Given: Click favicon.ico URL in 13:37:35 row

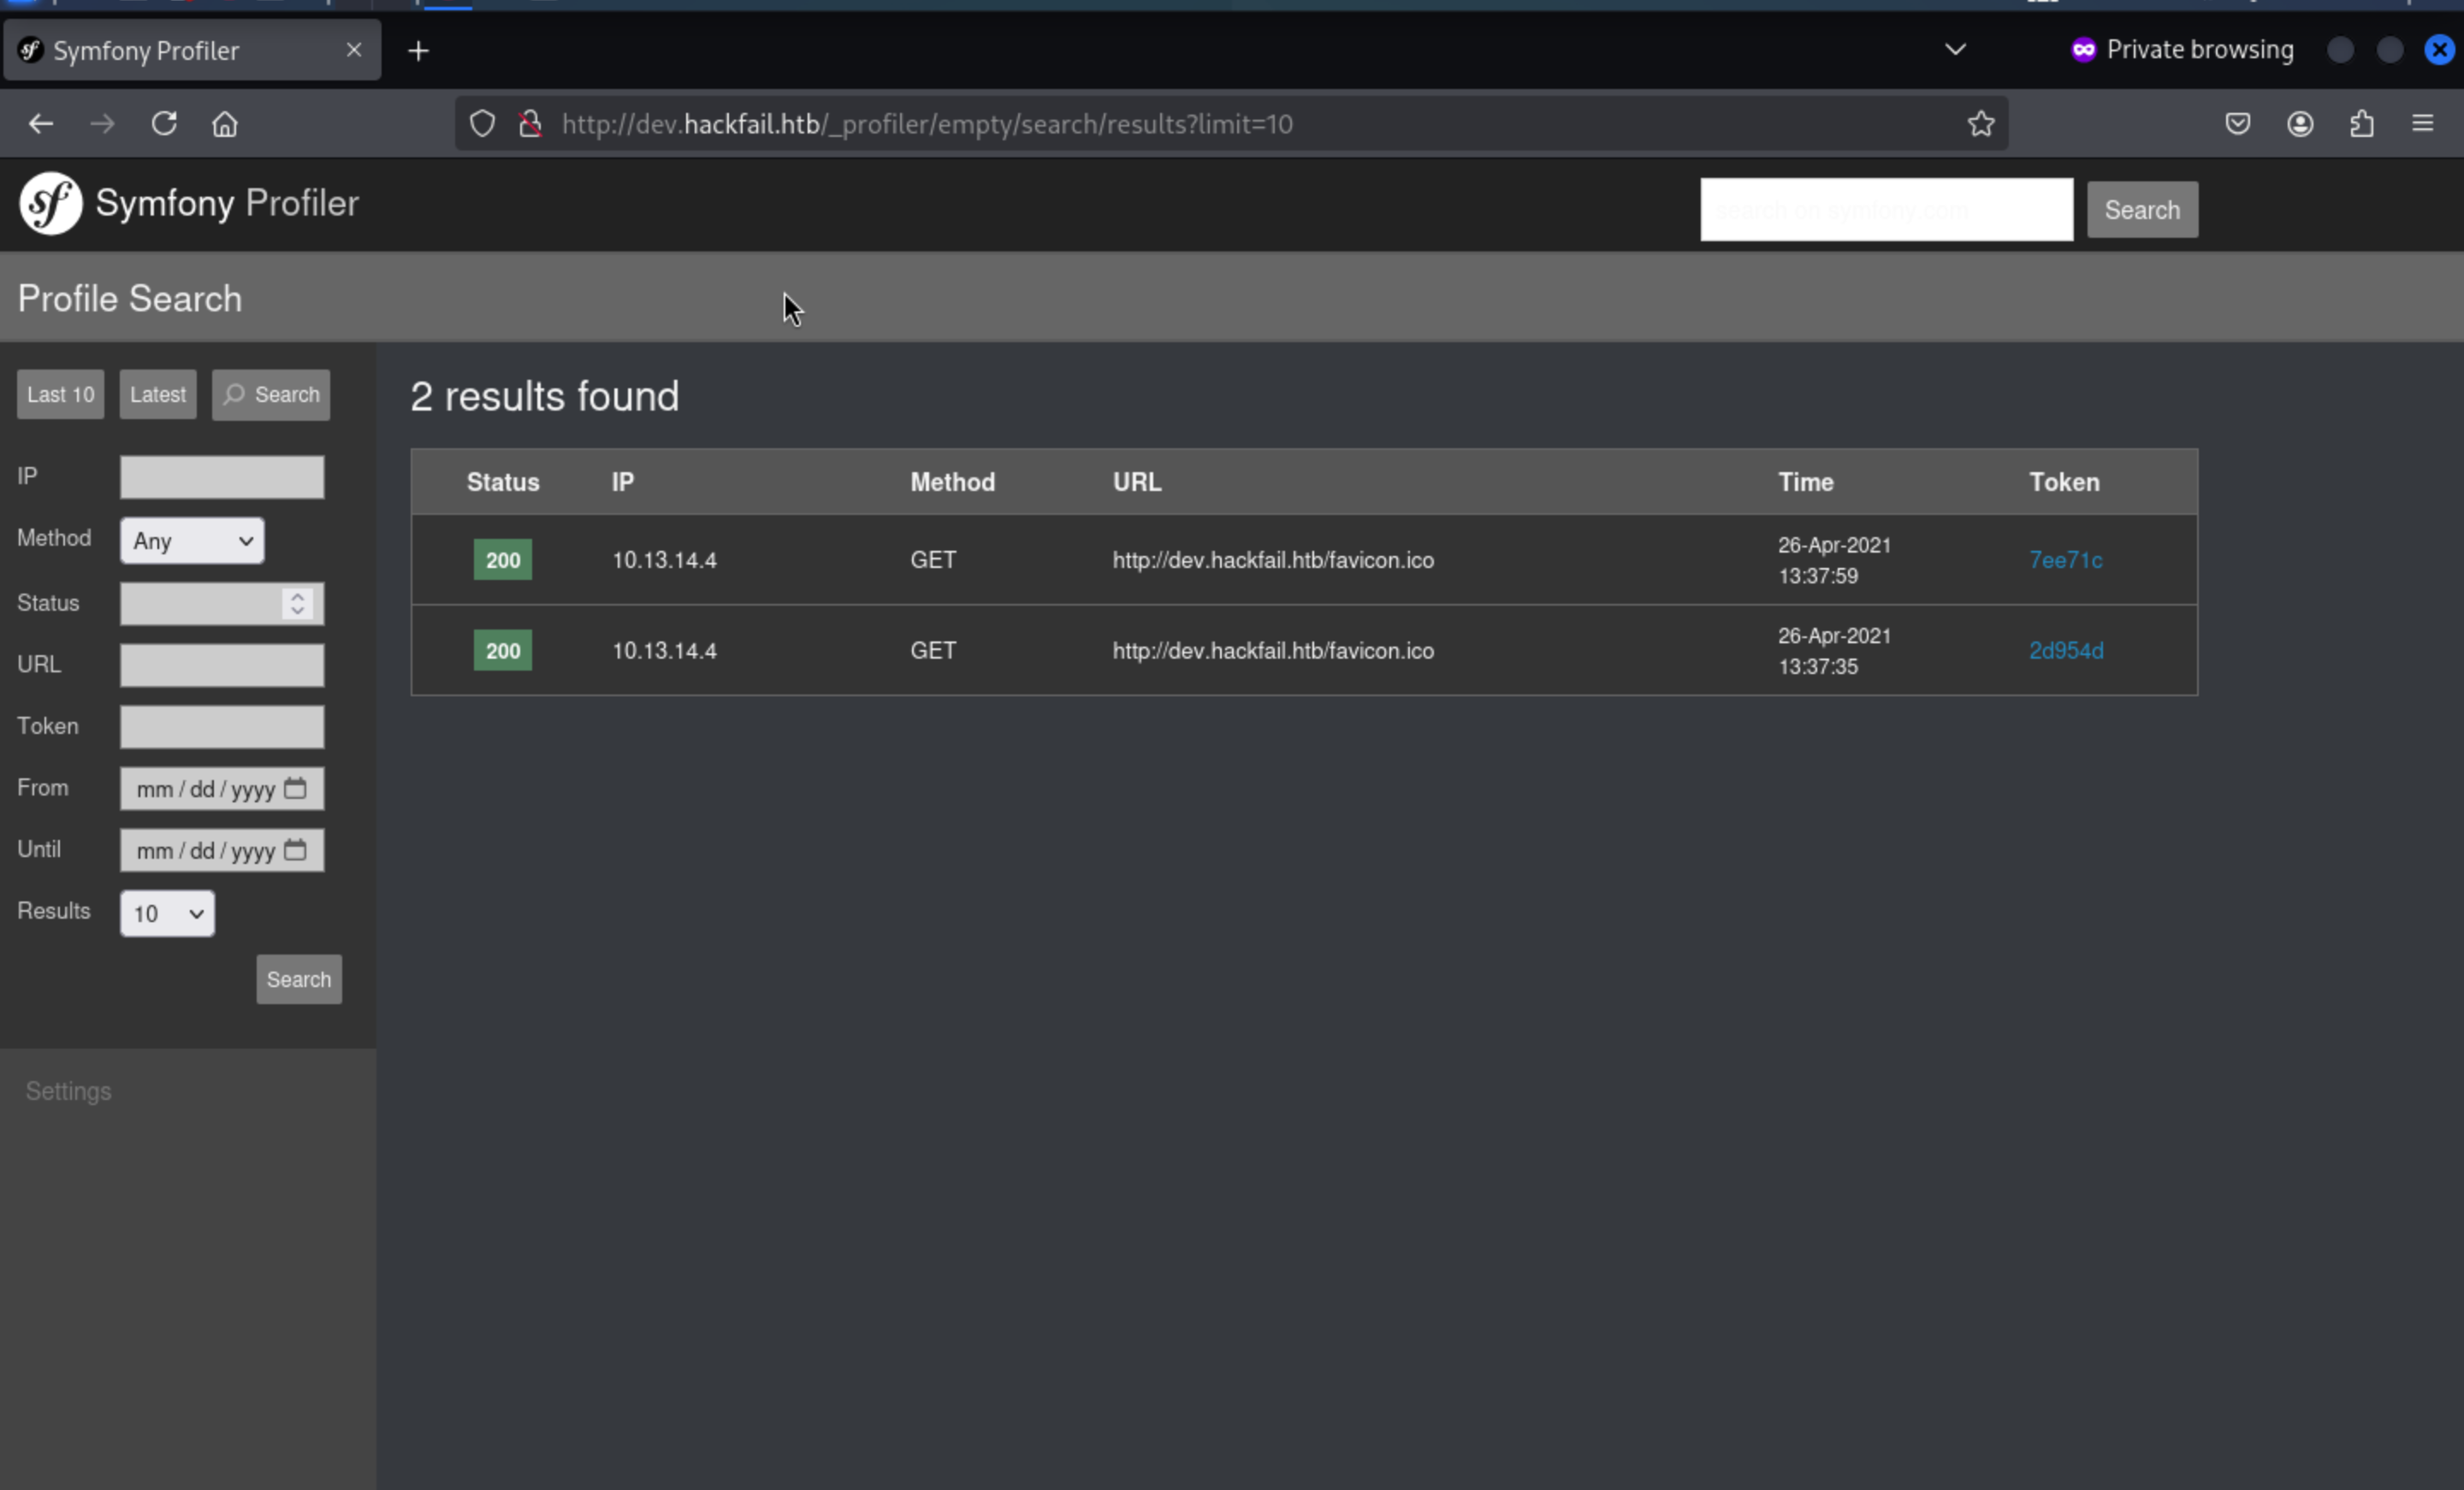Looking at the screenshot, I should (x=1273, y=650).
